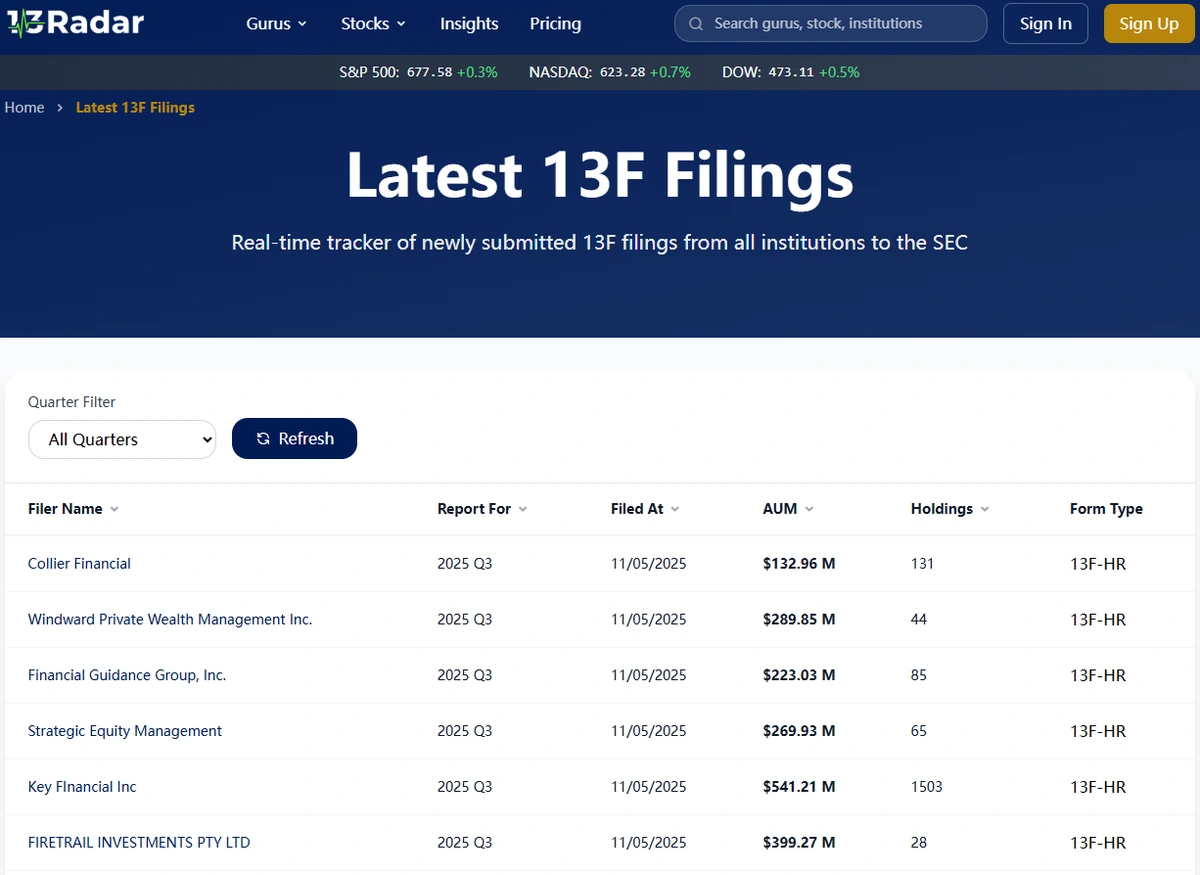Viewport: 1200px width, 875px height.
Task: Switch to the Insights page
Action: tap(469, 23)
